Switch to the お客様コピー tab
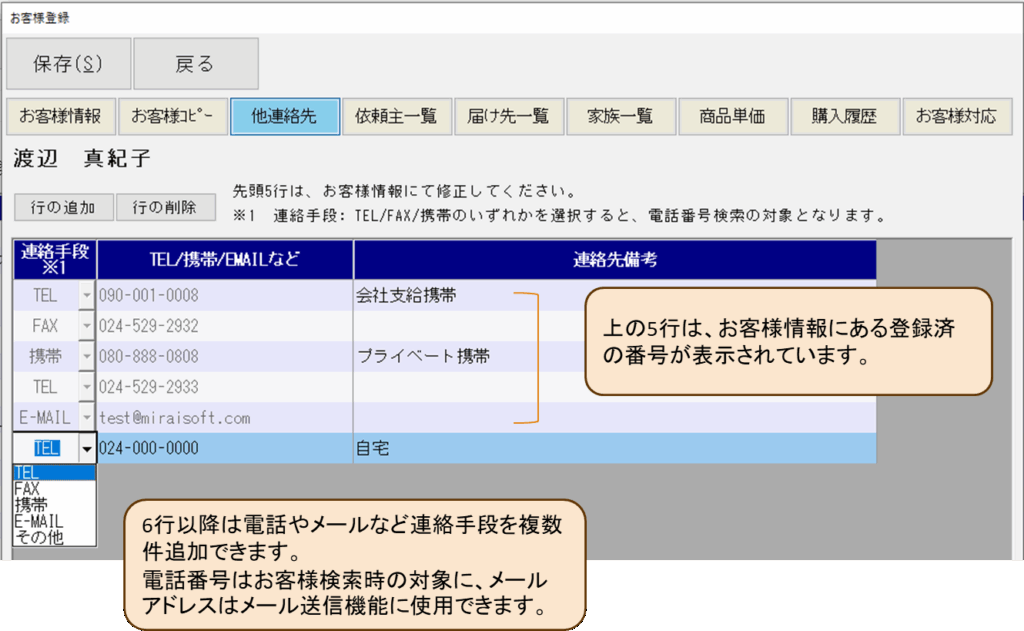Viewport: 1024px width, 631px height. [x=172, y=116]
